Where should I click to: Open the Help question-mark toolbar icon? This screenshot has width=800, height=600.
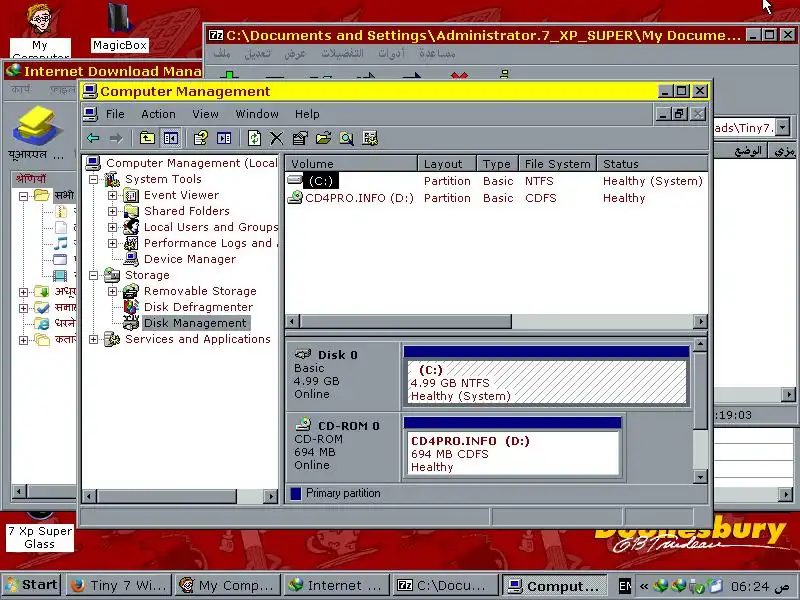click(x=201, y=138)
